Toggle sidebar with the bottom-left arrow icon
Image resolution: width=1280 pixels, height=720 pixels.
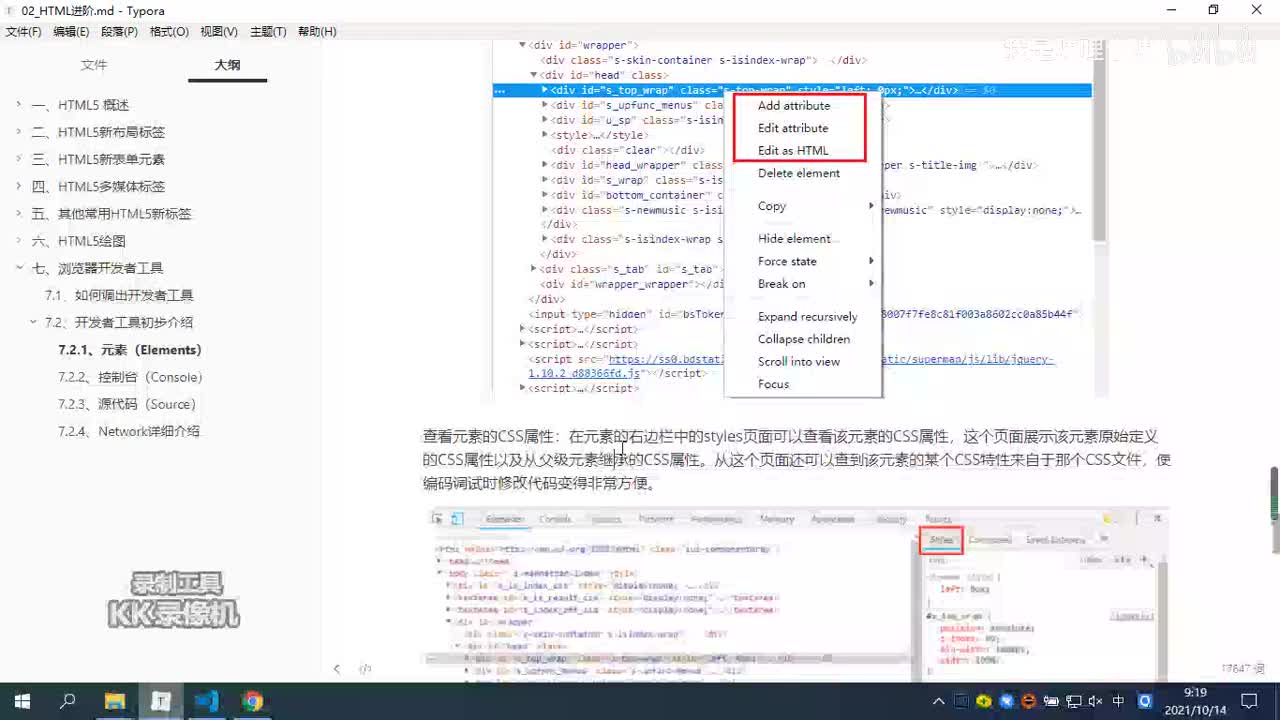337,669
